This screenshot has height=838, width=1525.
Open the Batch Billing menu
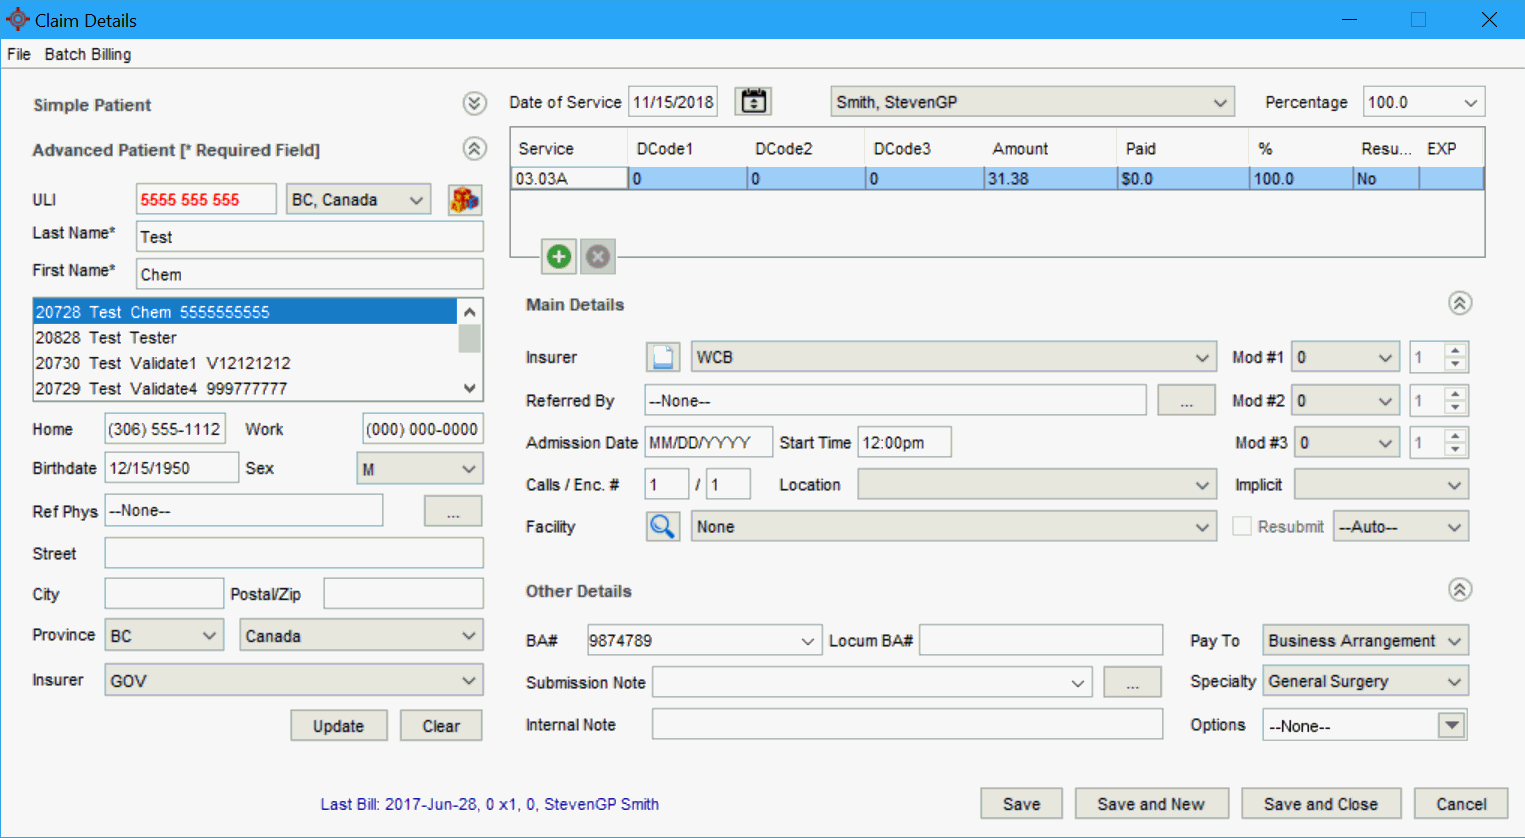pyautogui.click(x=88, y=54)
